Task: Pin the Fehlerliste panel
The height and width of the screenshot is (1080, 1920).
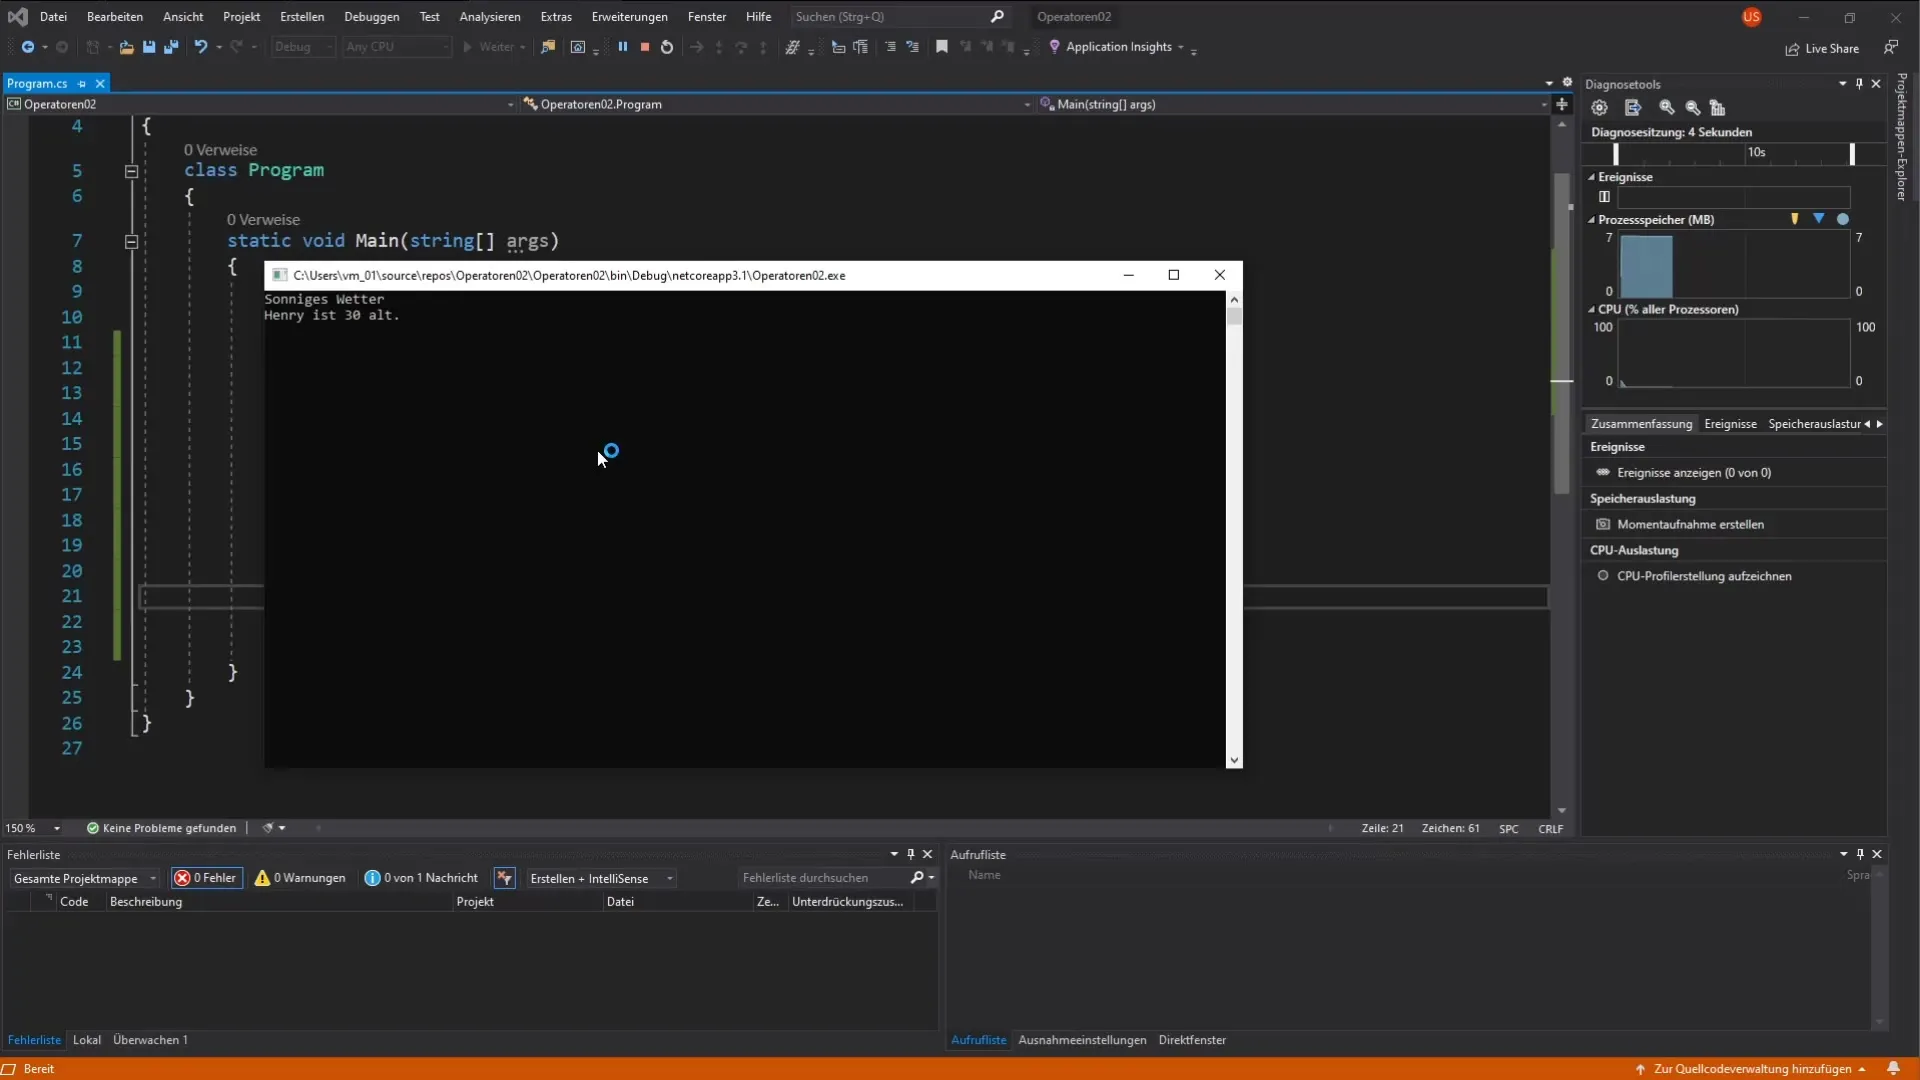Action: [x=910, y=854]
